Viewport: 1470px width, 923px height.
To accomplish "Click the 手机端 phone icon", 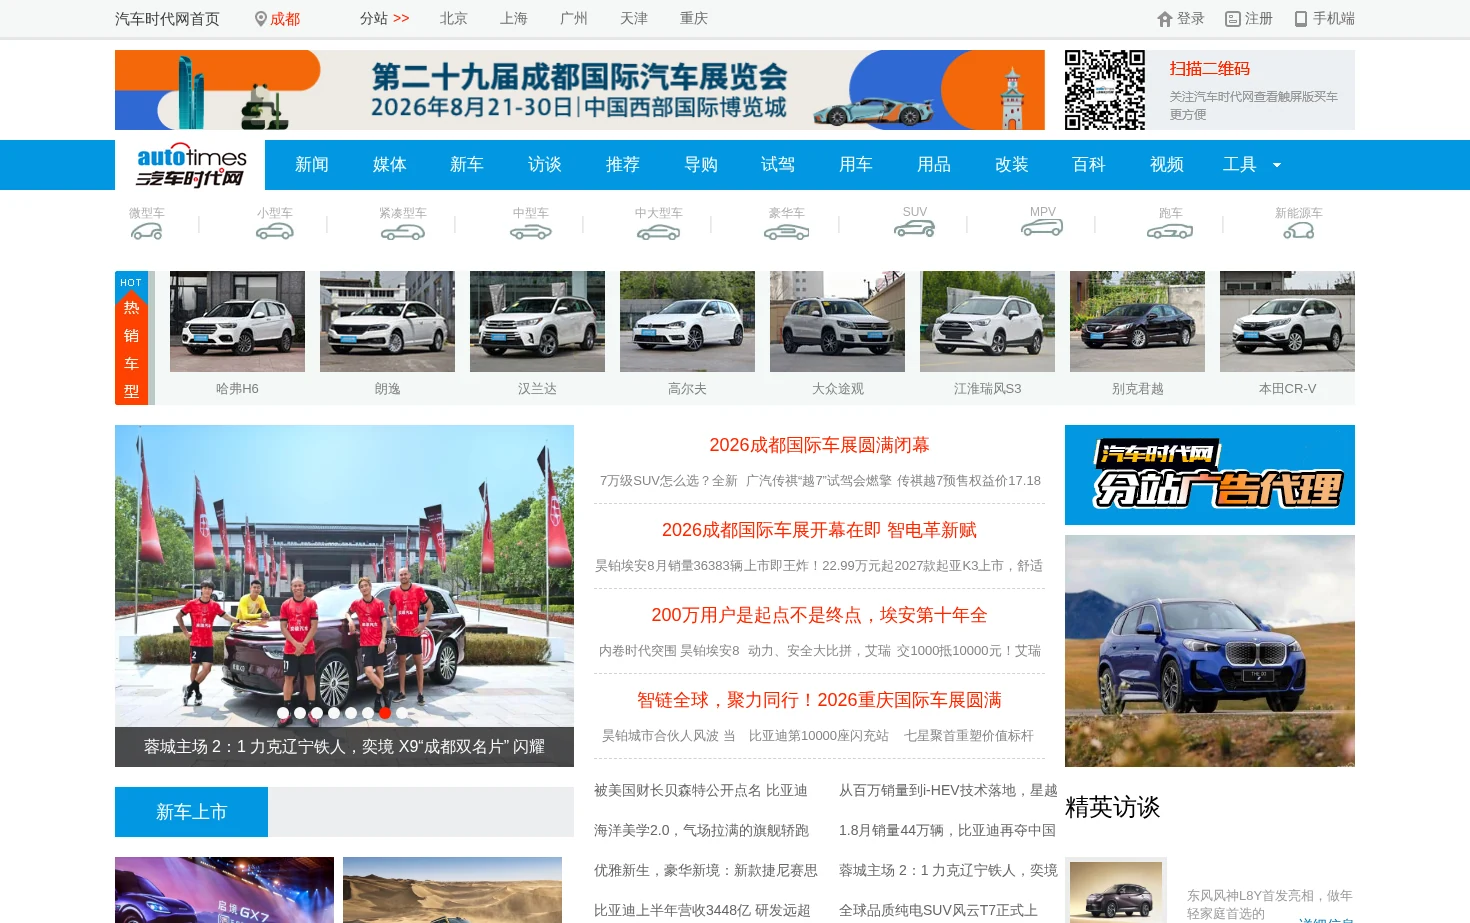I will click(x=1301, y=19).
